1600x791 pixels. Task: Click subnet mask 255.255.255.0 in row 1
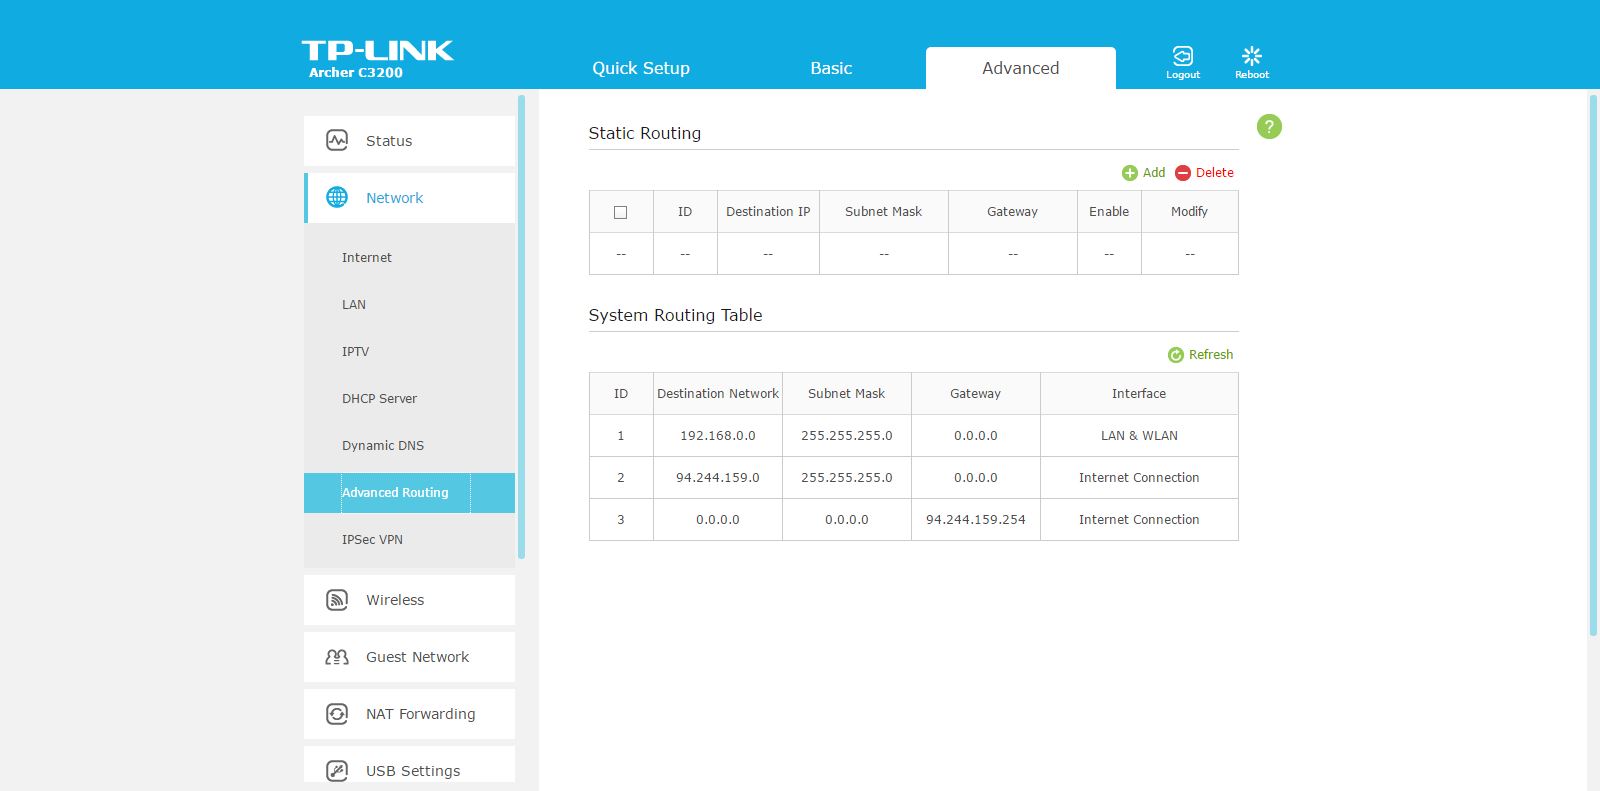[847, 436]
